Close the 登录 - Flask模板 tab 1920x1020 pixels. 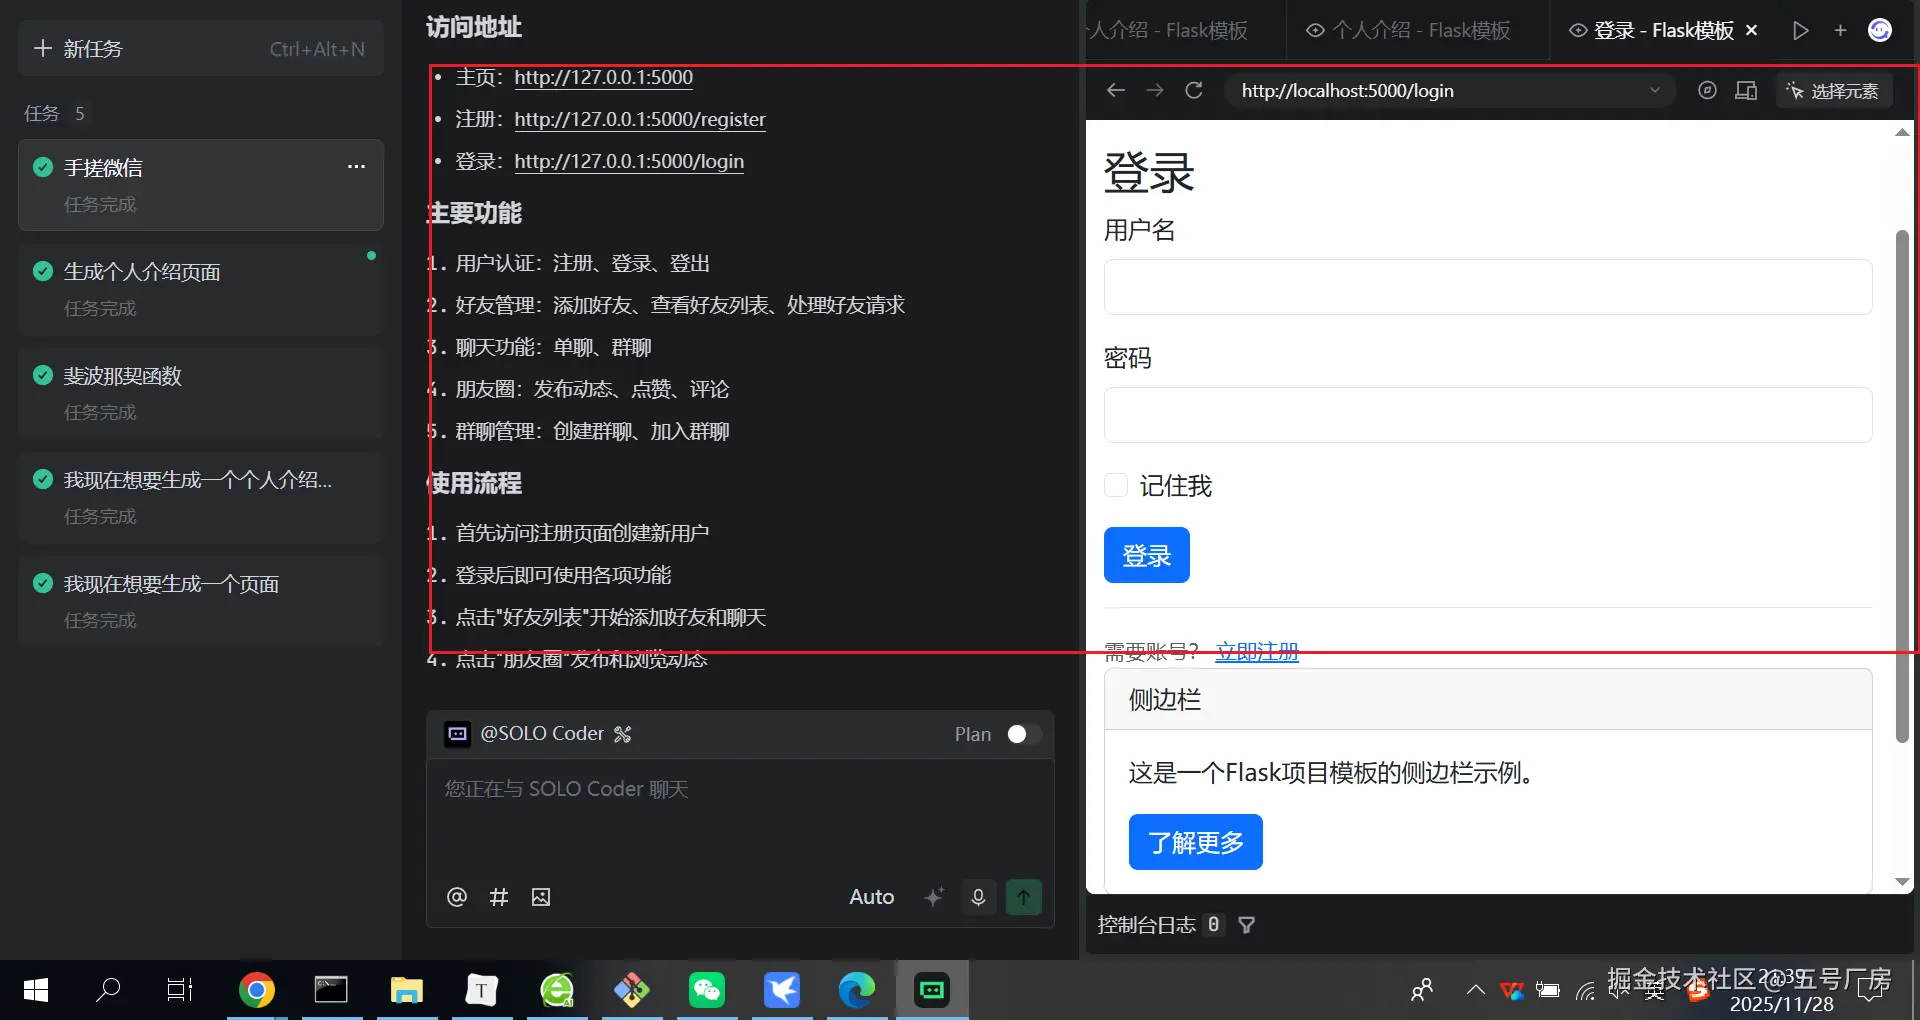[1752, 30]
